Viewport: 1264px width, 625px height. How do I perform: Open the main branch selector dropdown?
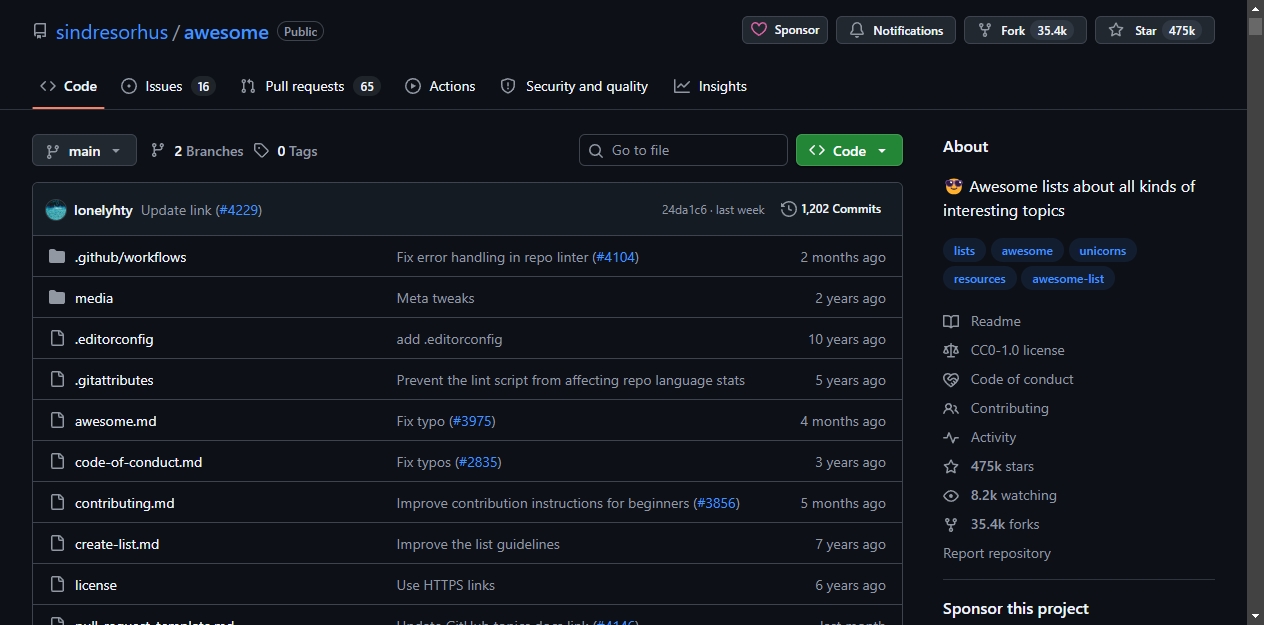click(84, 151)
